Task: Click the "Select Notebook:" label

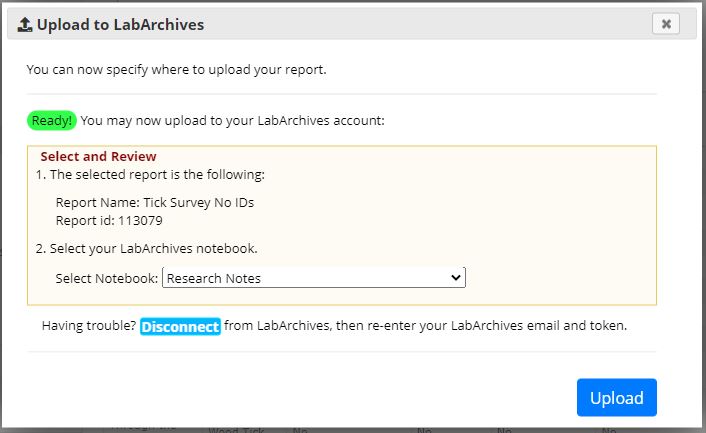Action: tap(107, 278)
